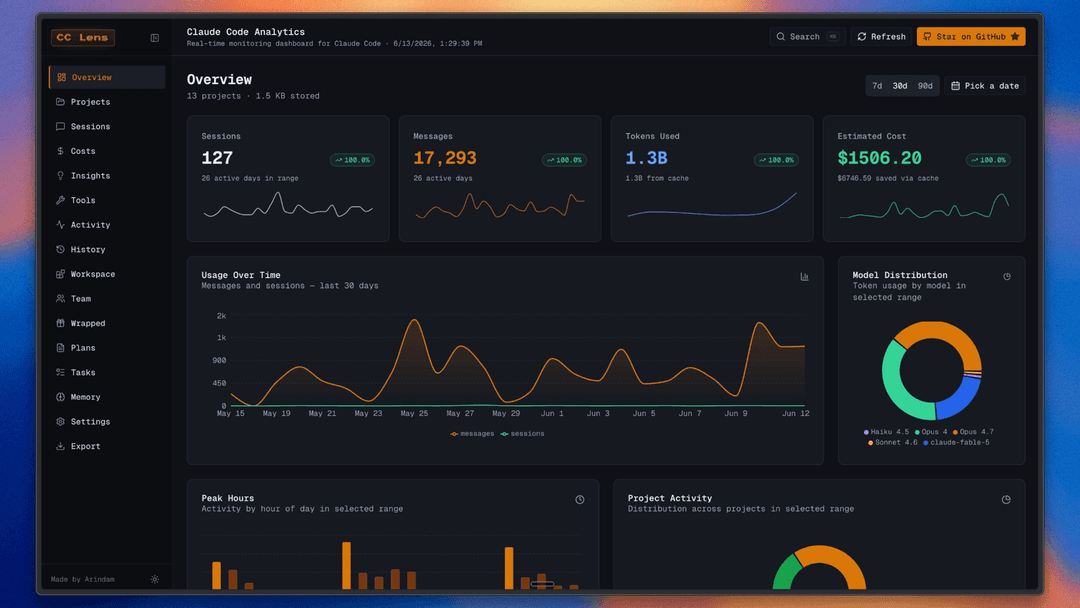
Task: Click the Memory icon in the sidebar
Action: tap(61, 397)
